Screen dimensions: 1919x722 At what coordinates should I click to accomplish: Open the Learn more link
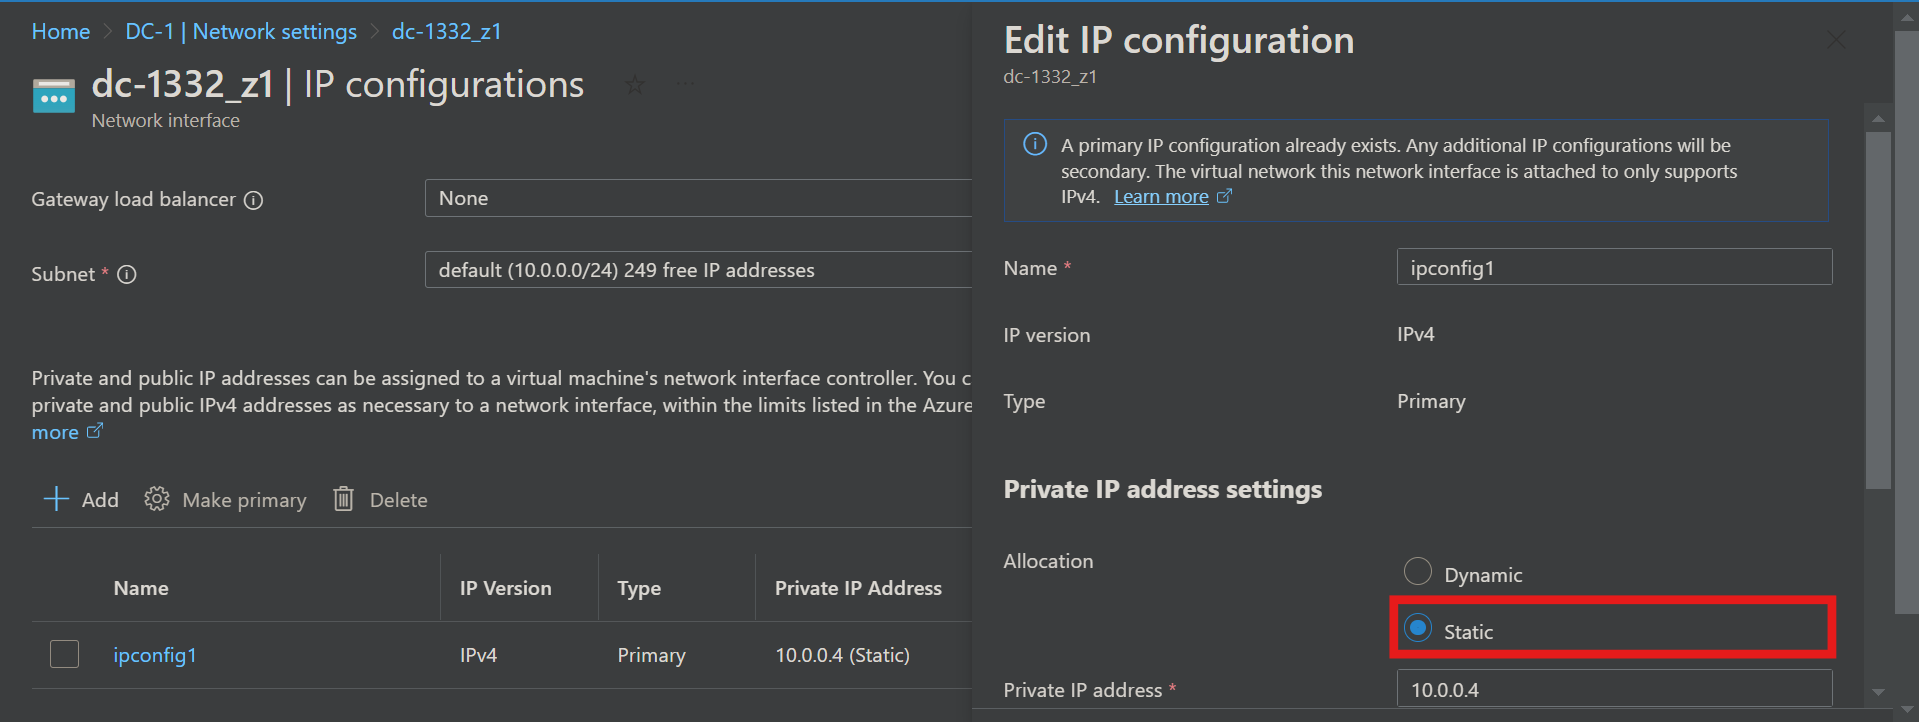point(1161,197)
